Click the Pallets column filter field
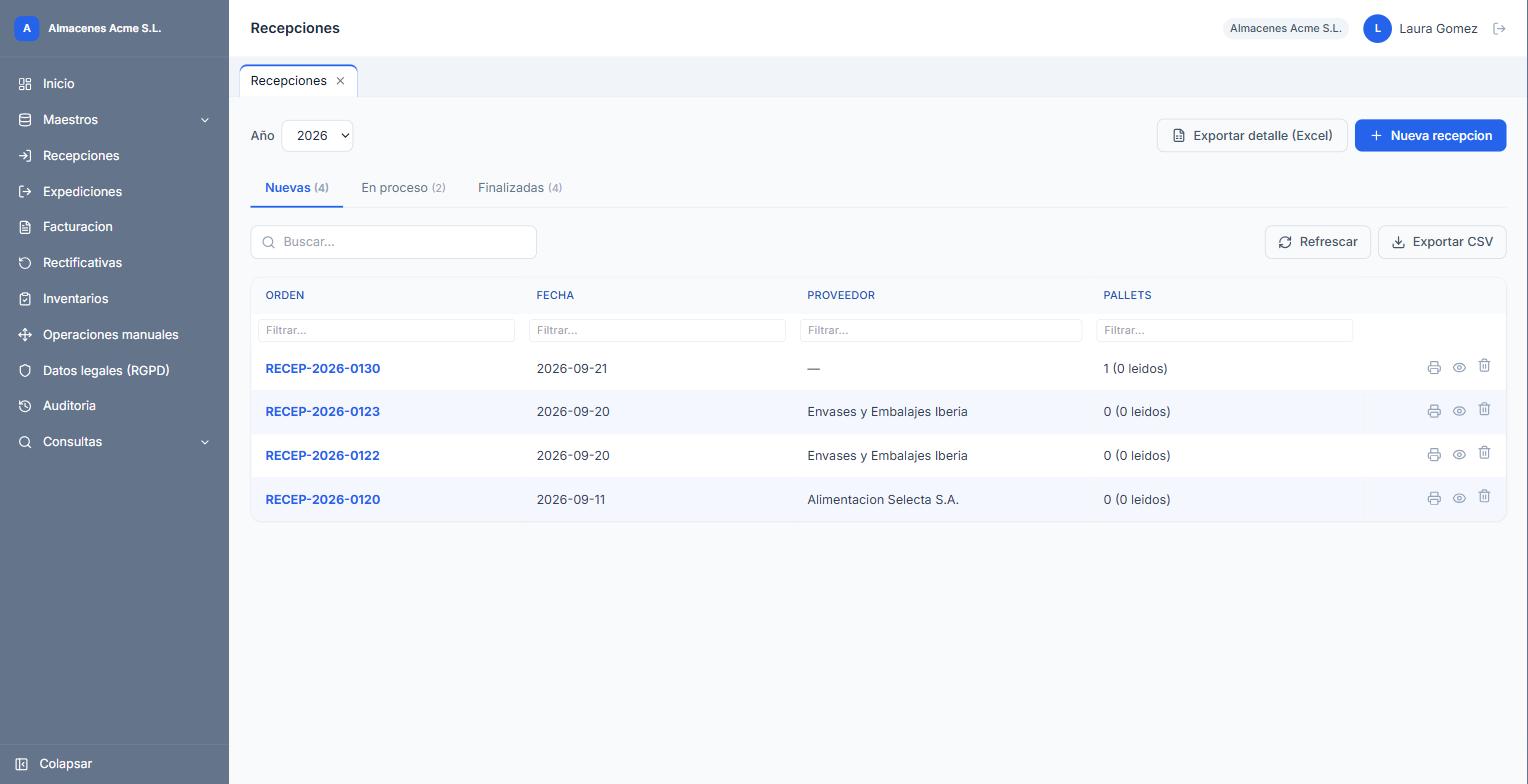The width and height of the screenshot is (1528, 784). (1224, 330)
